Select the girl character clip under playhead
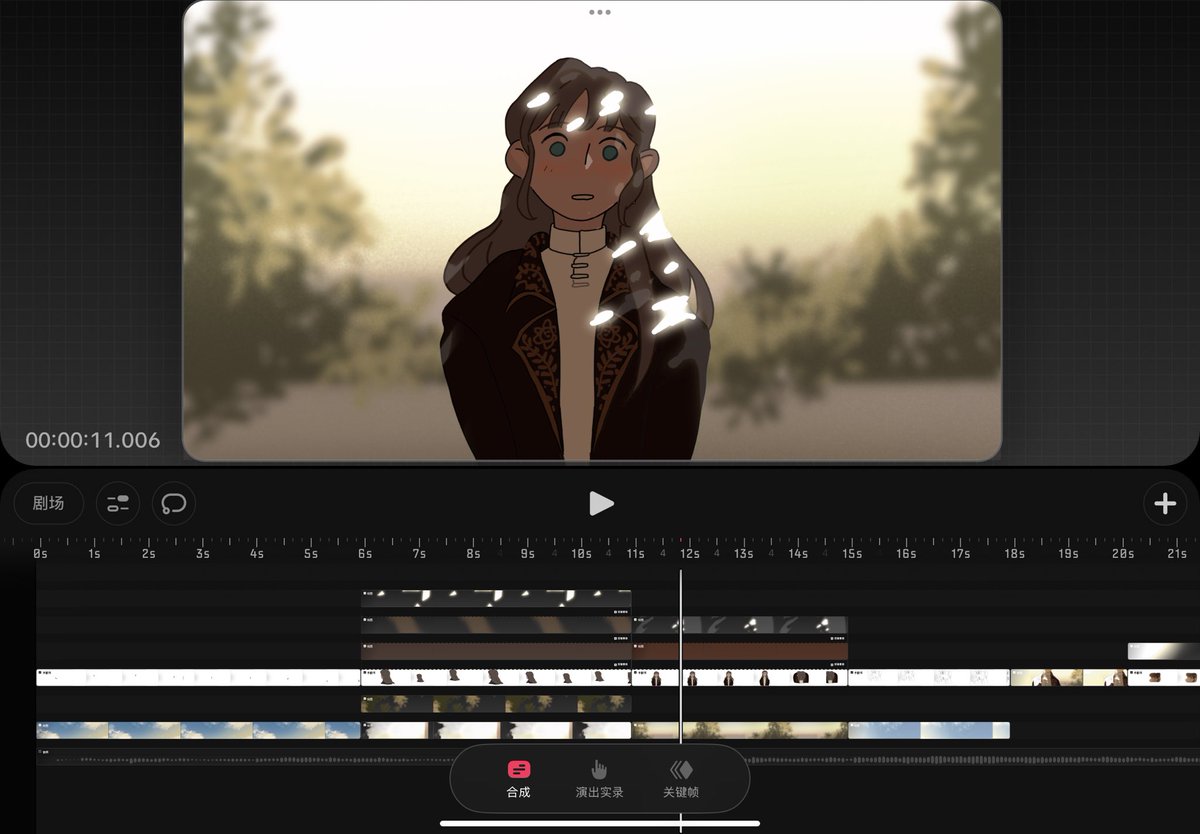1200x834 pixels. [x=740, y=677]
